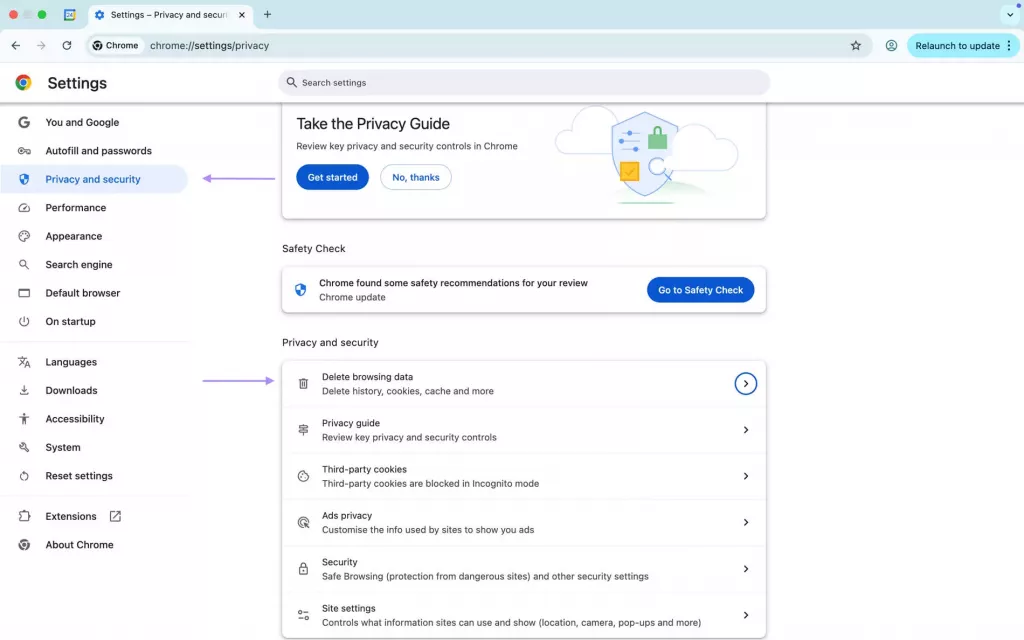This screenshot has width=1024, height=640.
Task: Click the 'Take the Privacy Guide' heading
Action: point(373,124)
